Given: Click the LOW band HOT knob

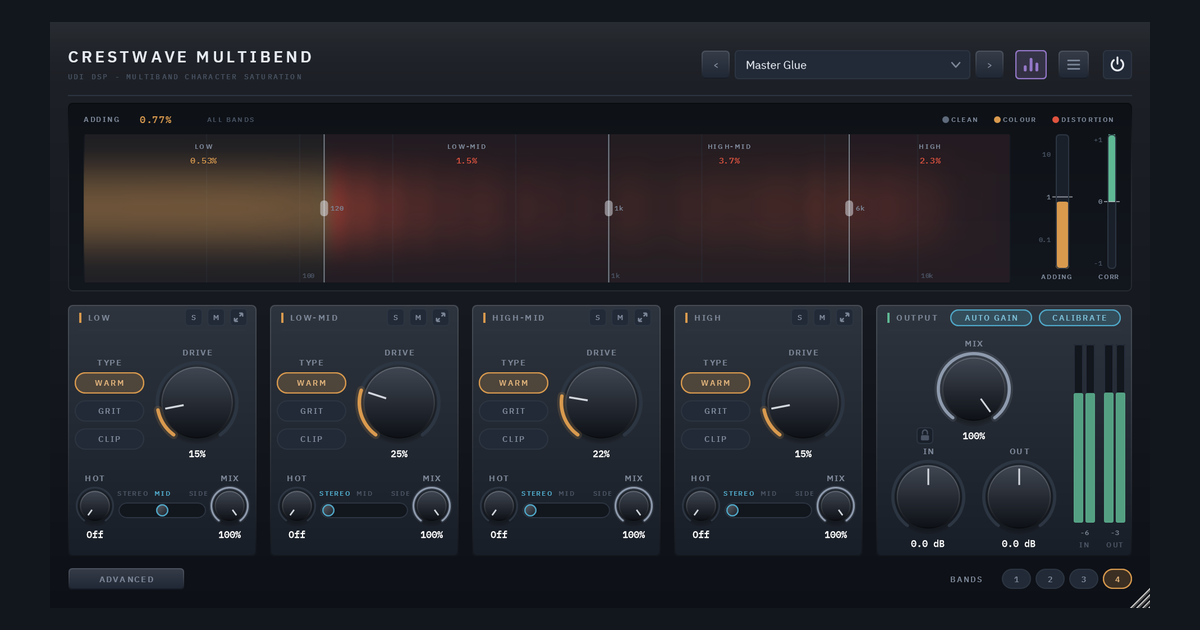Looking at the screenshot, I should (94, 506).
